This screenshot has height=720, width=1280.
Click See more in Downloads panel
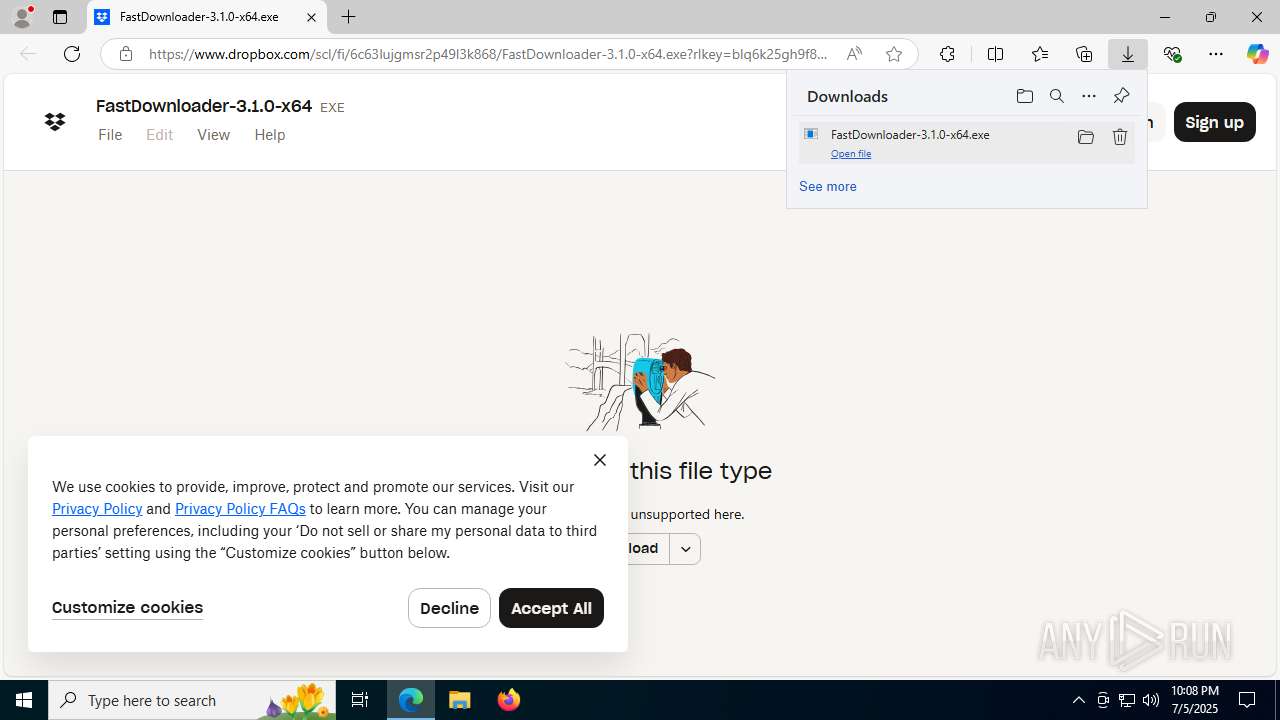828,186
